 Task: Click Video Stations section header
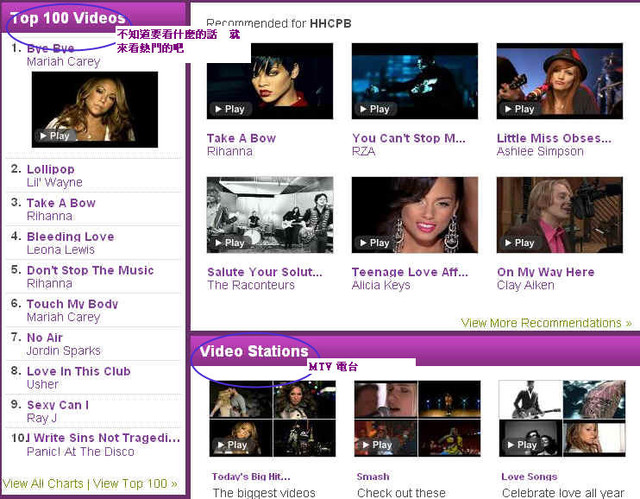point(254,351)
